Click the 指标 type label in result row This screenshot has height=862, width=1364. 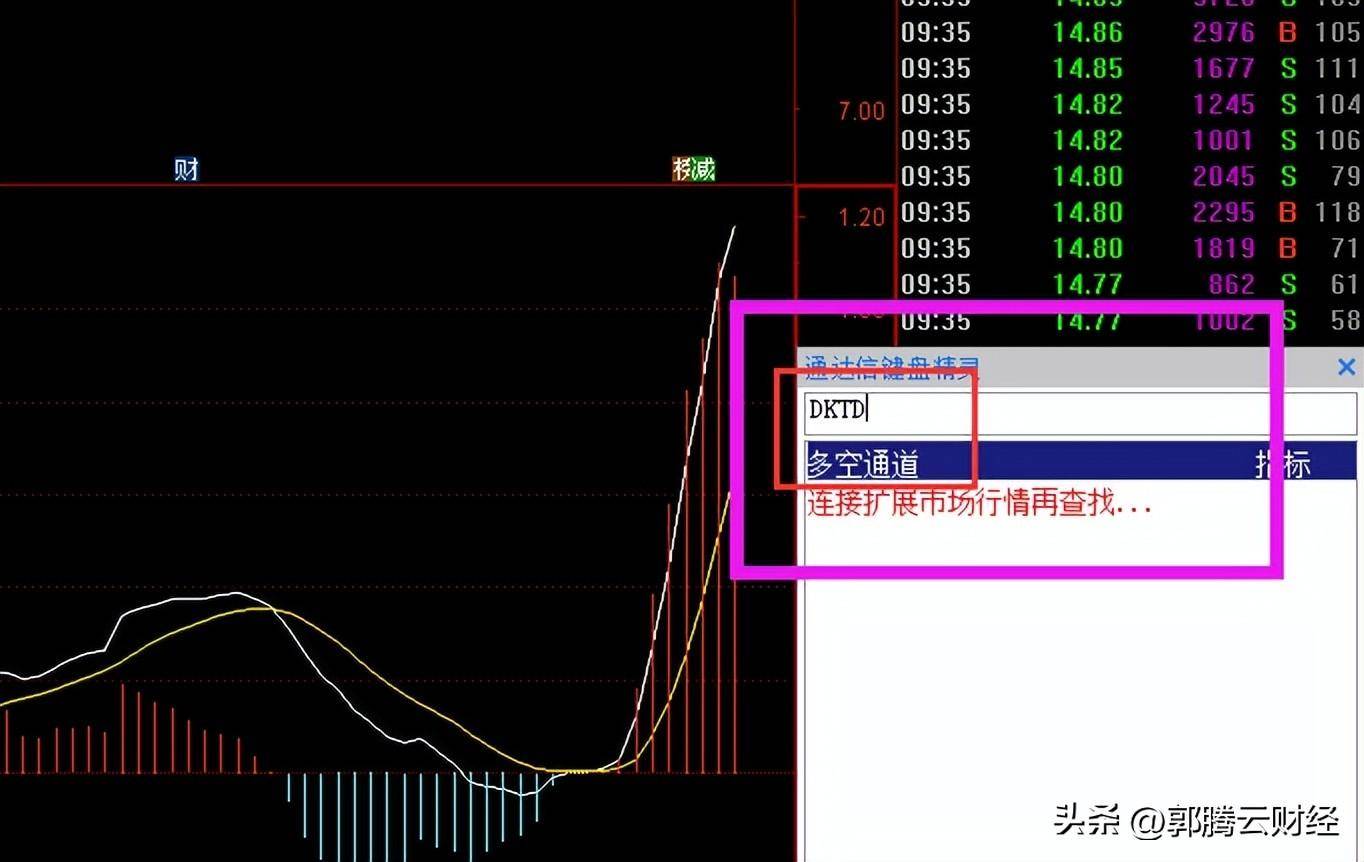coord(1283,464)
